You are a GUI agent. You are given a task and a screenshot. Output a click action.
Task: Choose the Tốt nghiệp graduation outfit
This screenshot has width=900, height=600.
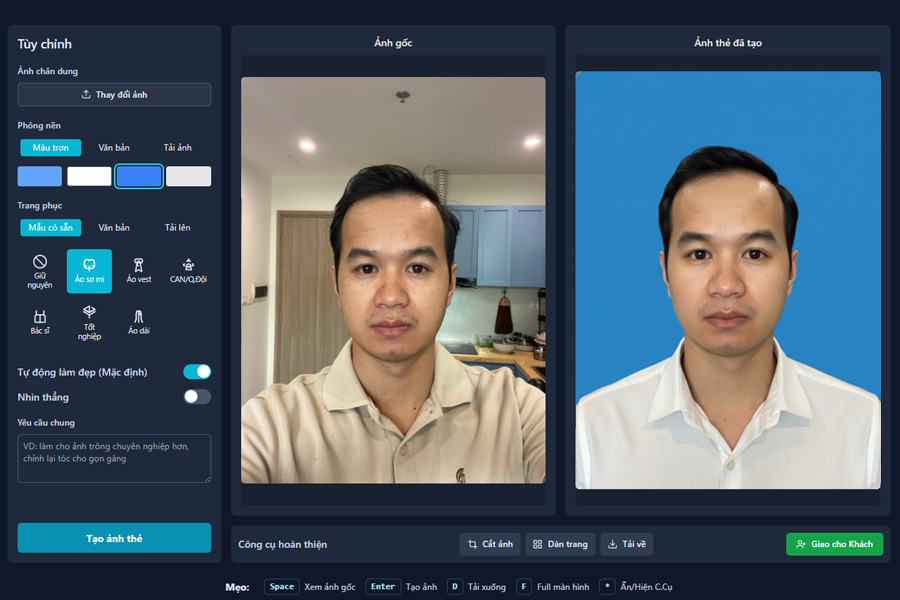(x=89, y=321)
